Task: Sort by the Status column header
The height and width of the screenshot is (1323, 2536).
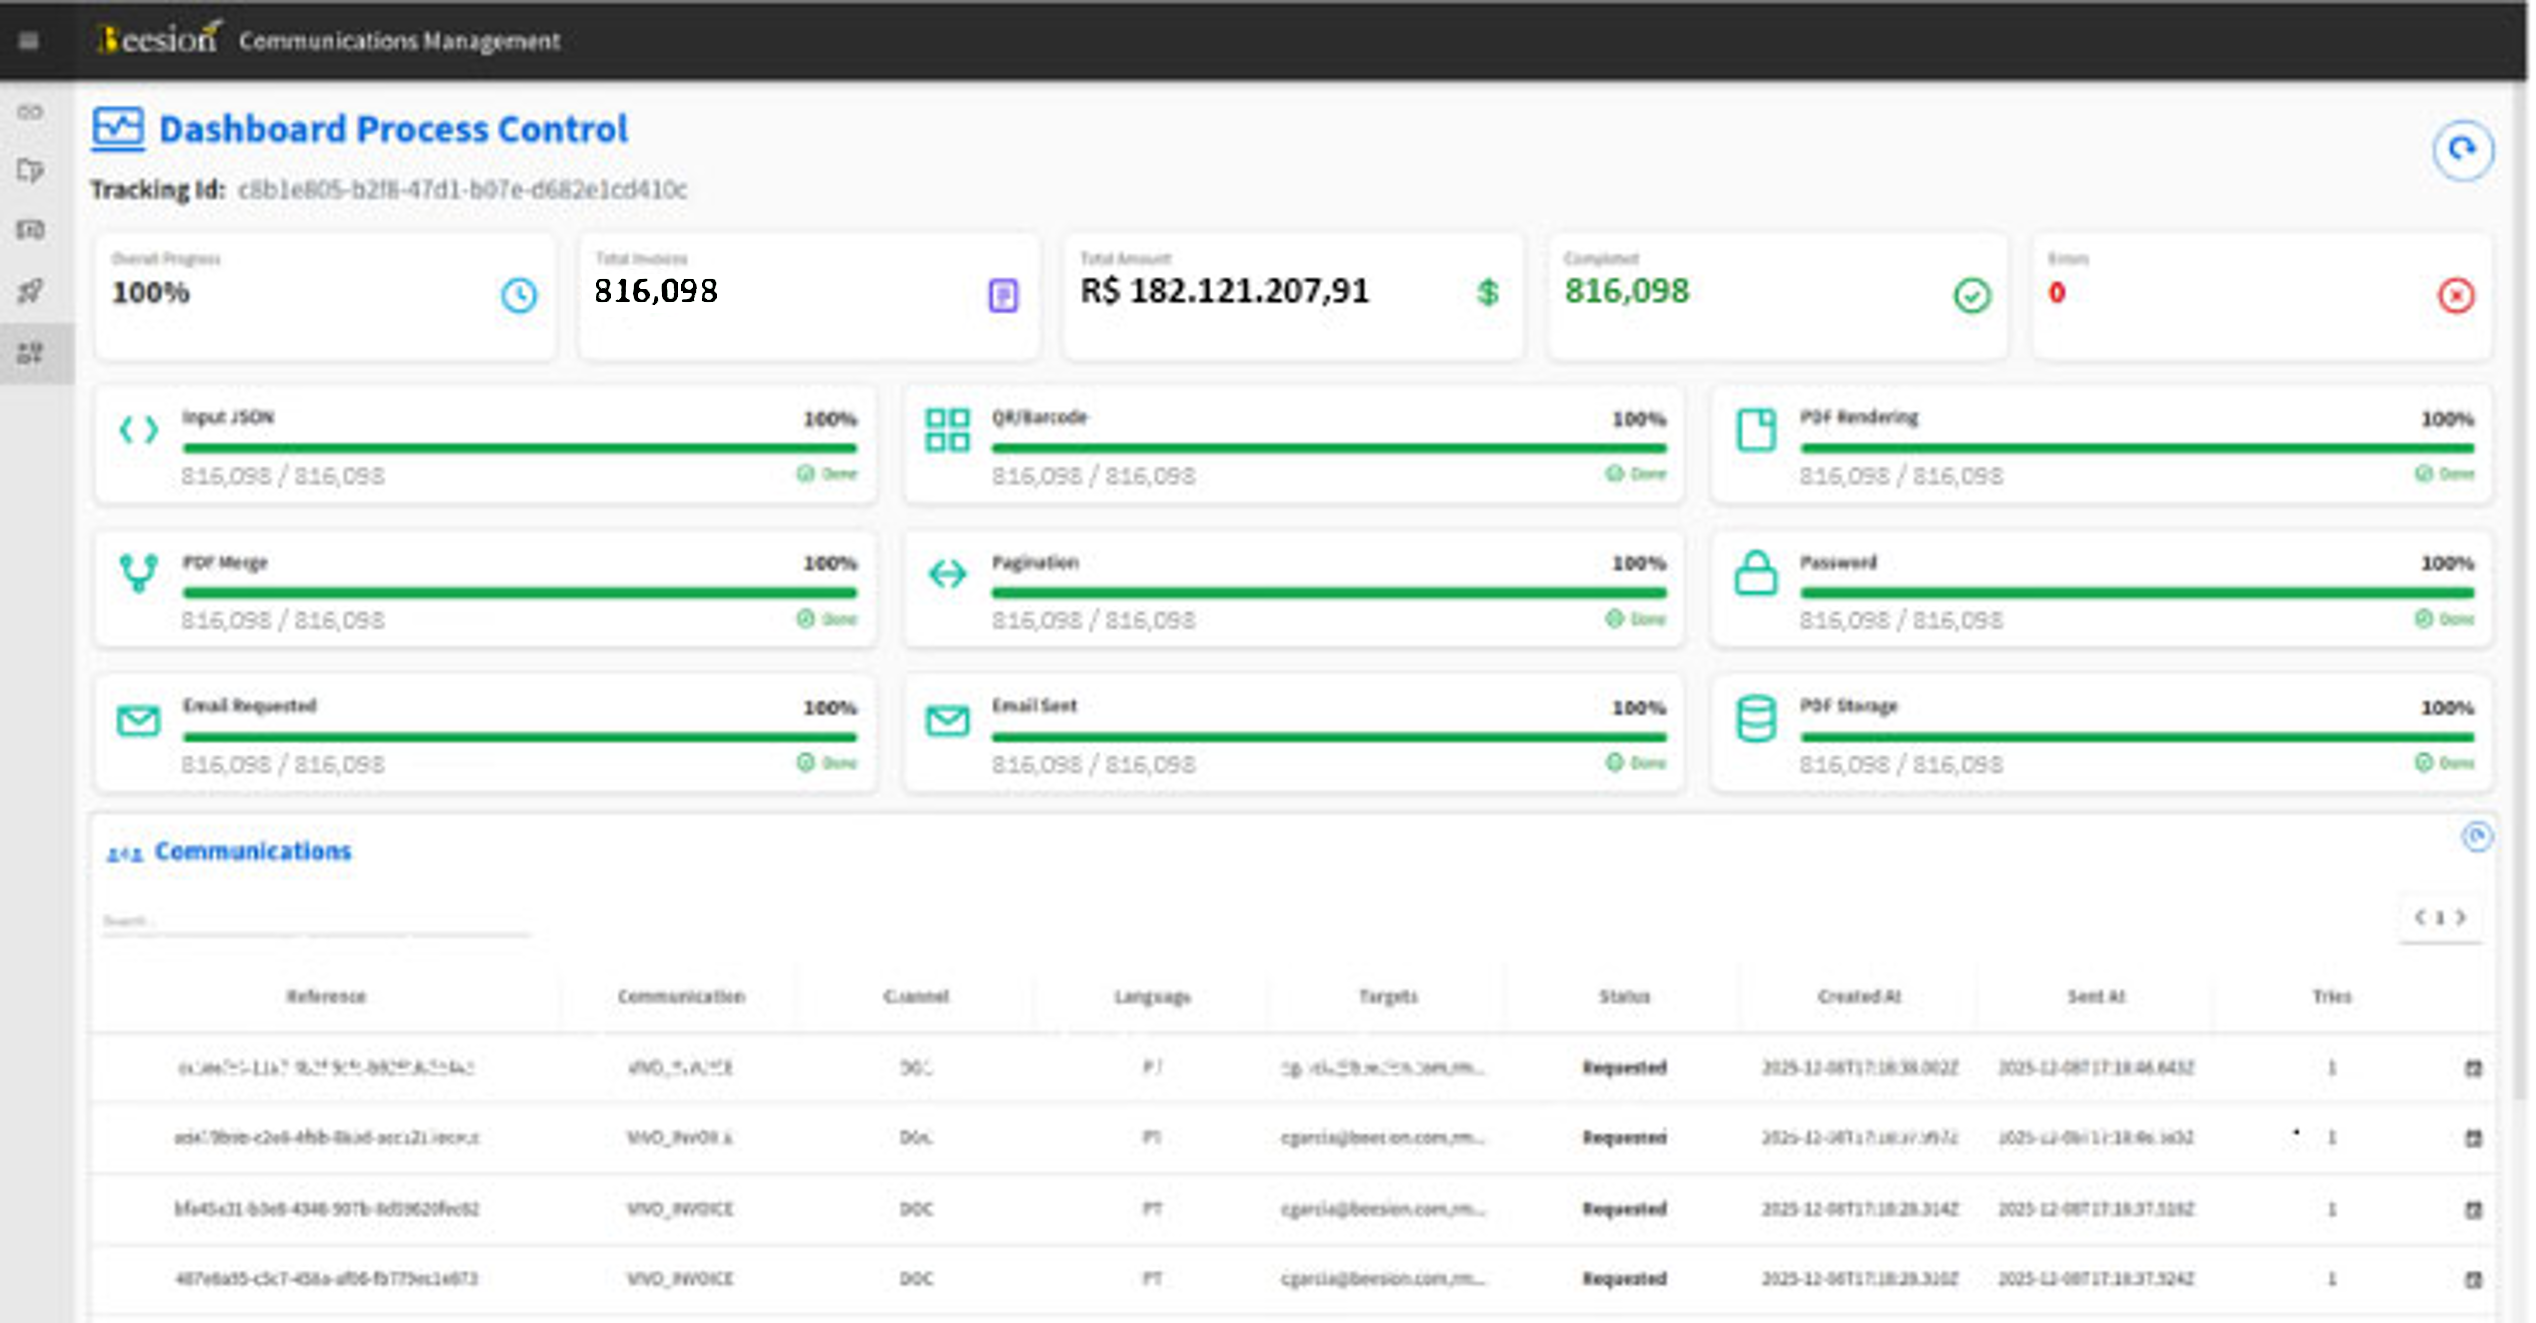Action: tap(1624, 996)
